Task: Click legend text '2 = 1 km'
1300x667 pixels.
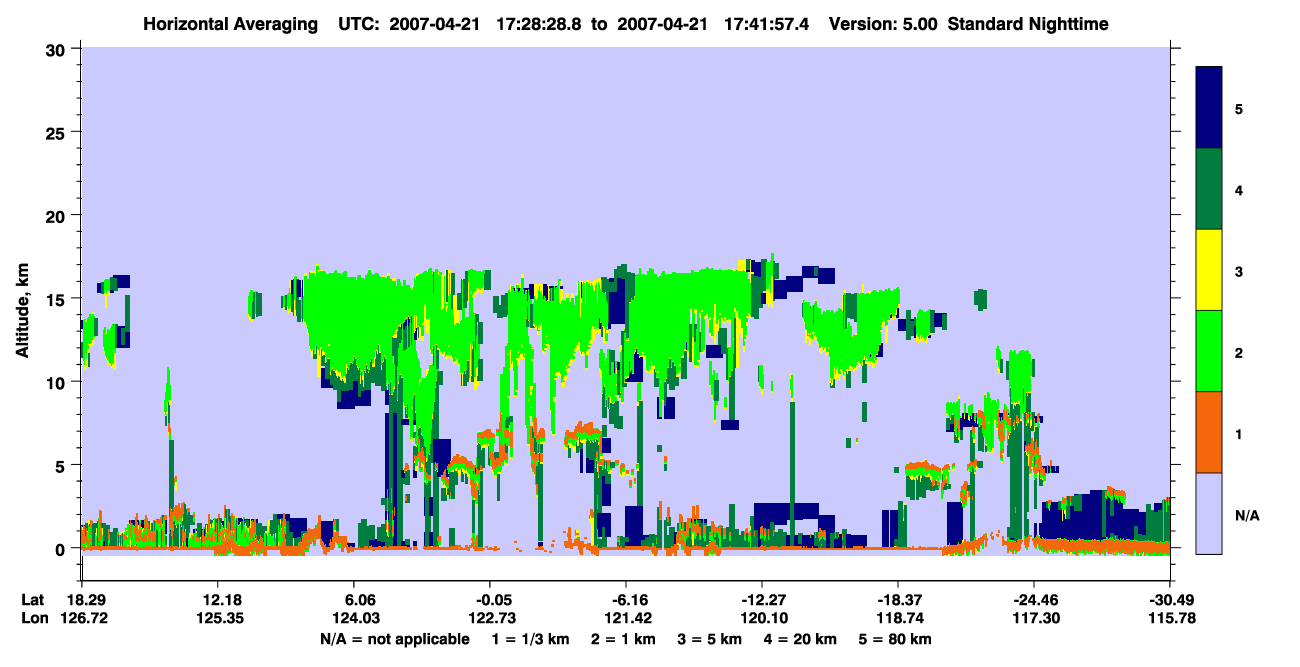Action: click(x=623, y=639)
